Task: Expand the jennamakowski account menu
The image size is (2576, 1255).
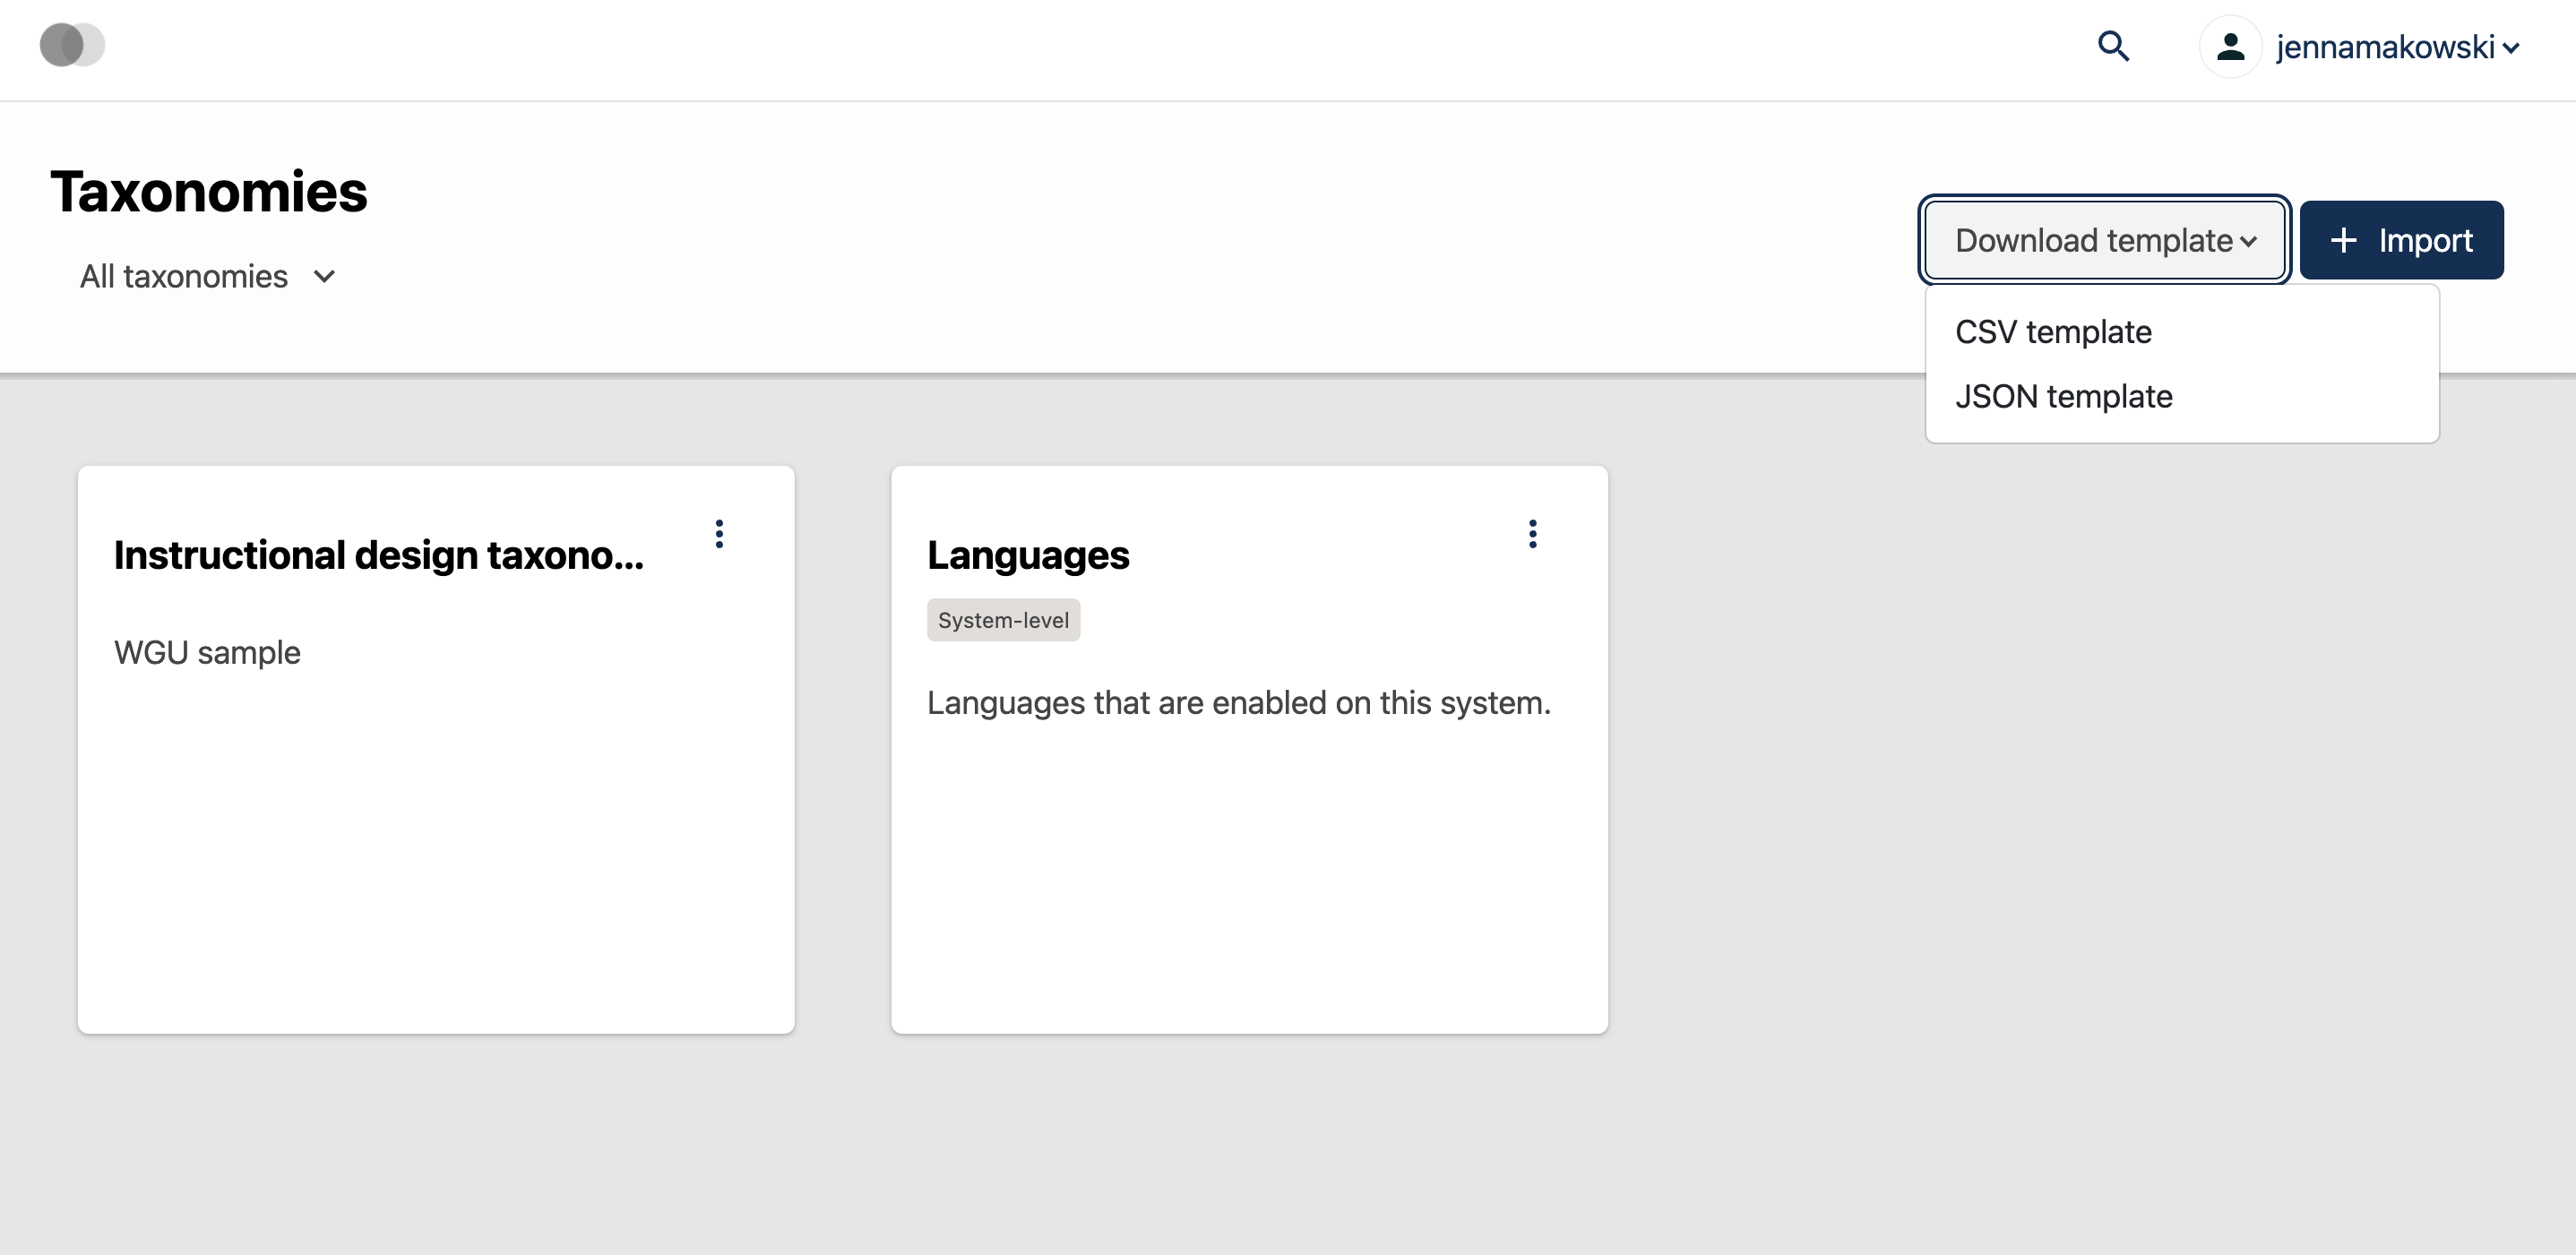Action: (x=2396, y=47)
